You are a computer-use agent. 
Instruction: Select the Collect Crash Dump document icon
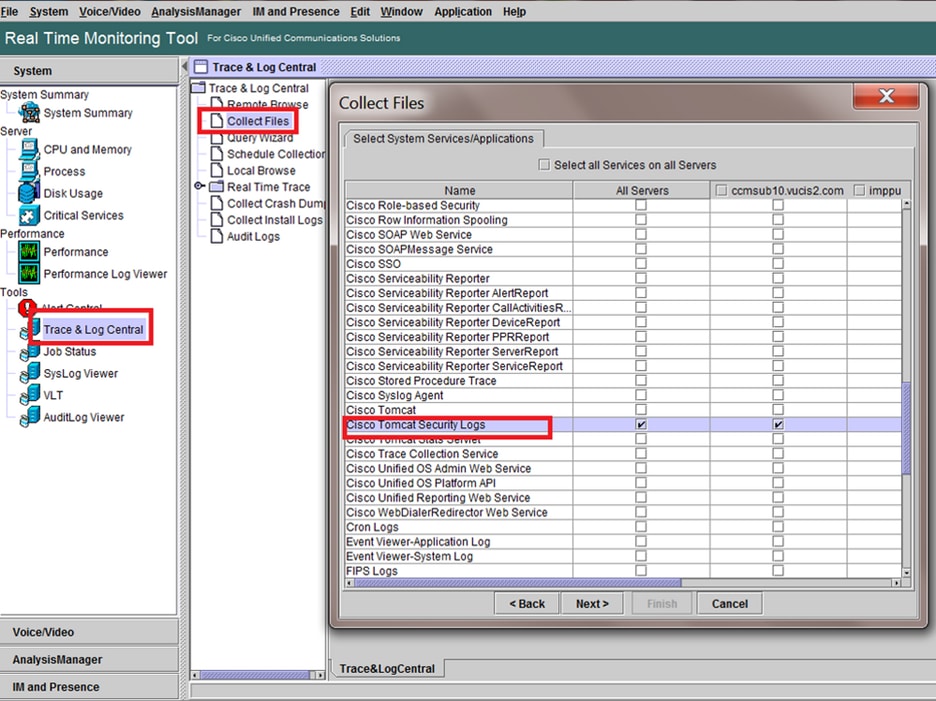(x=217, y=204)
